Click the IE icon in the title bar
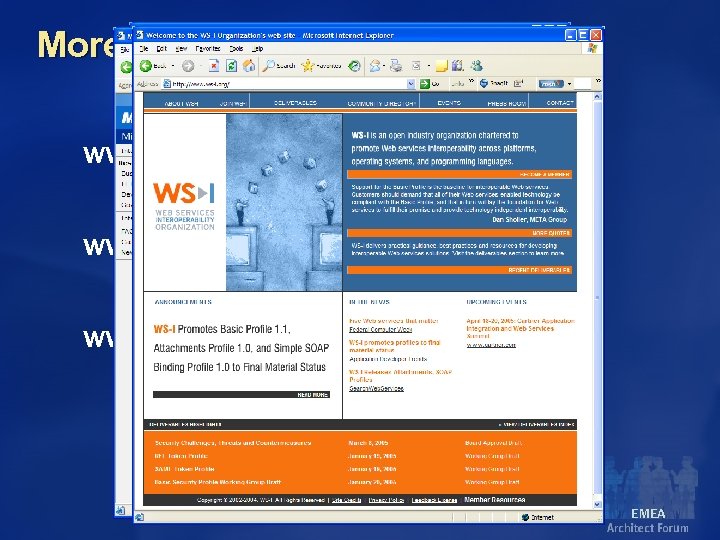 pyautogui.click(x=140, y=35)
